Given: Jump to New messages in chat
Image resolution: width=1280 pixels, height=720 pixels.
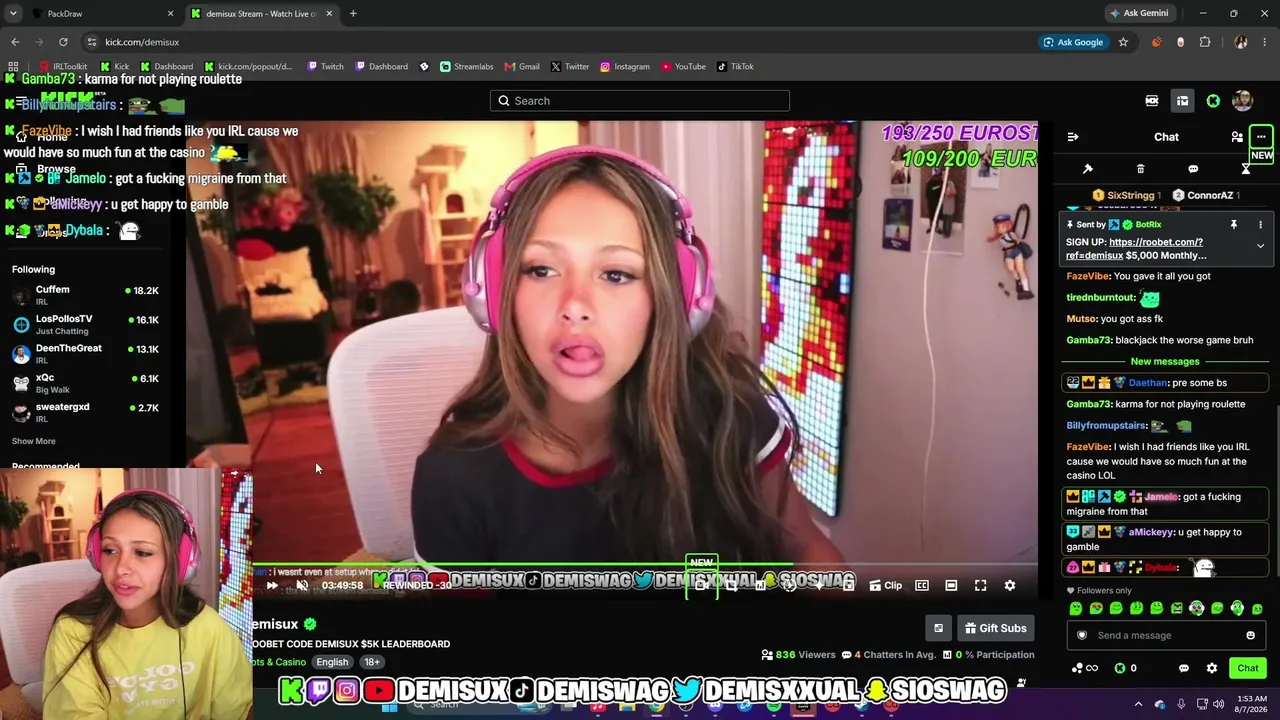Looking at the screenshot, I should click(x=1165, y=362).
